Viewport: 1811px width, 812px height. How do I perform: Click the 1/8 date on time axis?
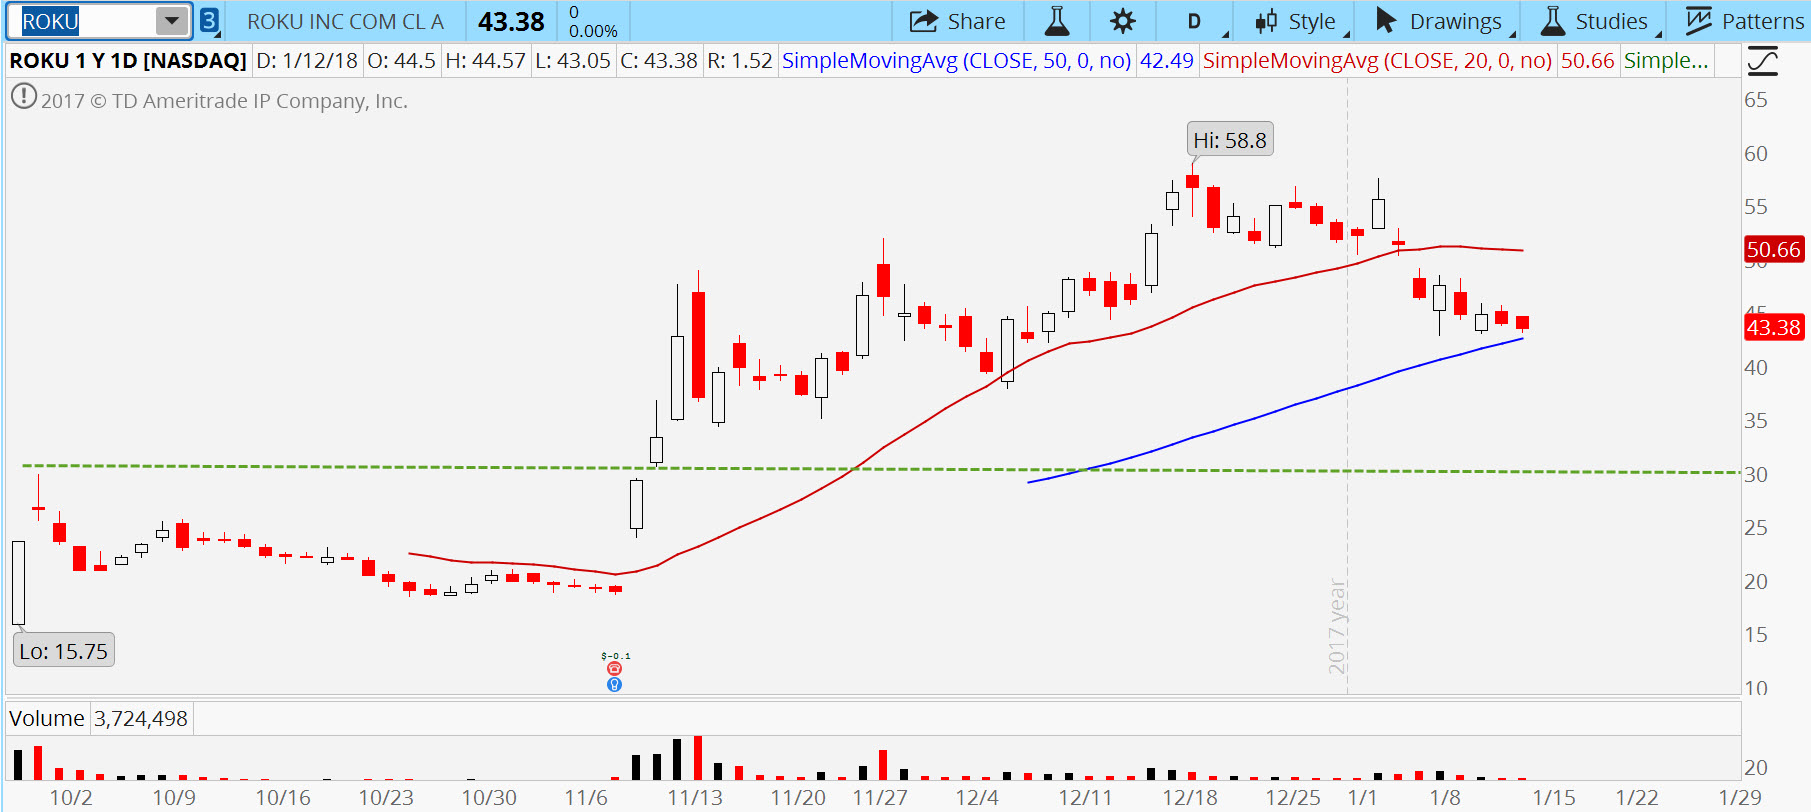point(1445,798)
